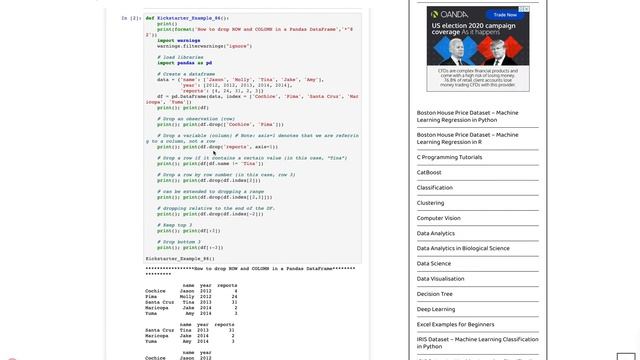The image size is (640, 360).
Task: Open CatBoost category link
Action: pos(429,172)
